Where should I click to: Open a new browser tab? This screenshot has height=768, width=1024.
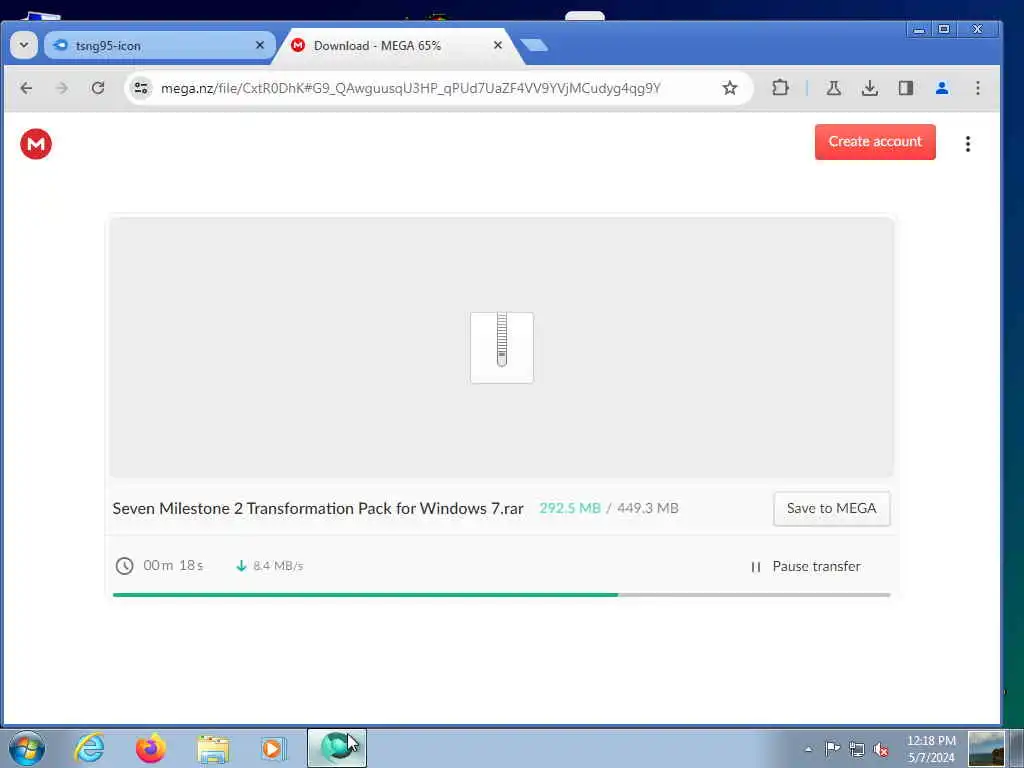click(x=535, y=45)
